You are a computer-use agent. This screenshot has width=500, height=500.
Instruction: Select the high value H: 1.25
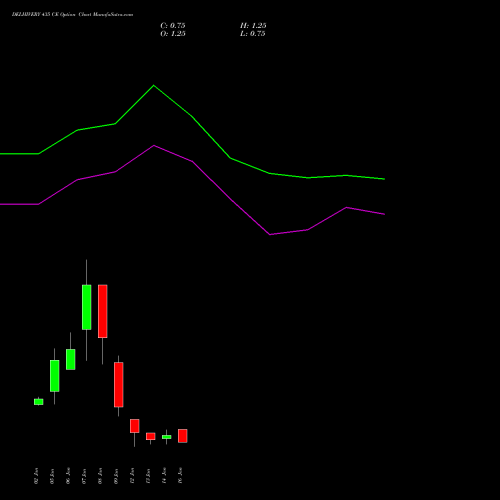[253, 26]
